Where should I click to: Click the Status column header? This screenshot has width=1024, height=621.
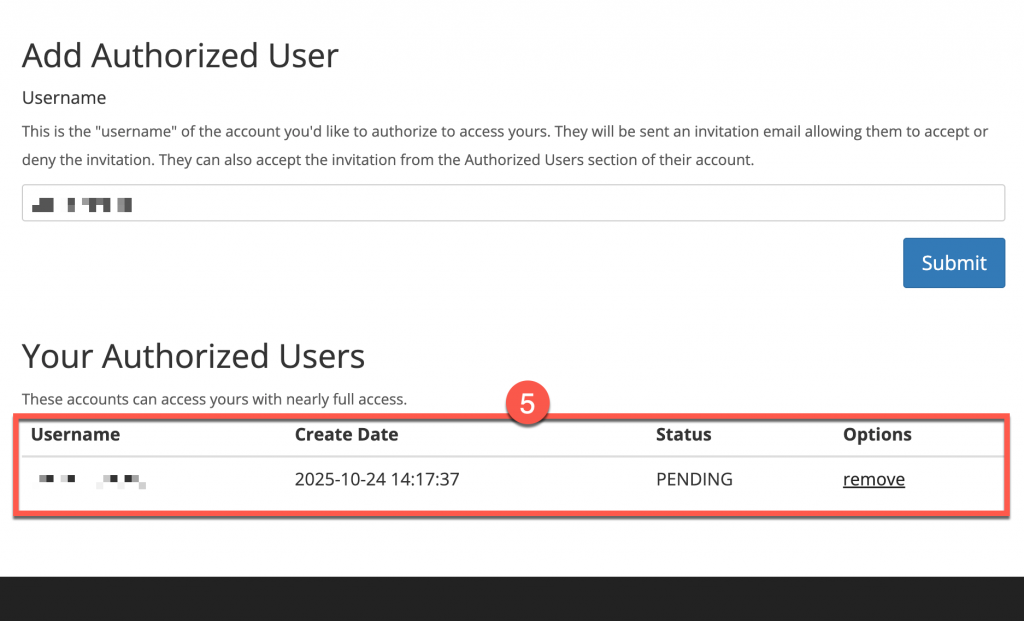pos(683,434)
